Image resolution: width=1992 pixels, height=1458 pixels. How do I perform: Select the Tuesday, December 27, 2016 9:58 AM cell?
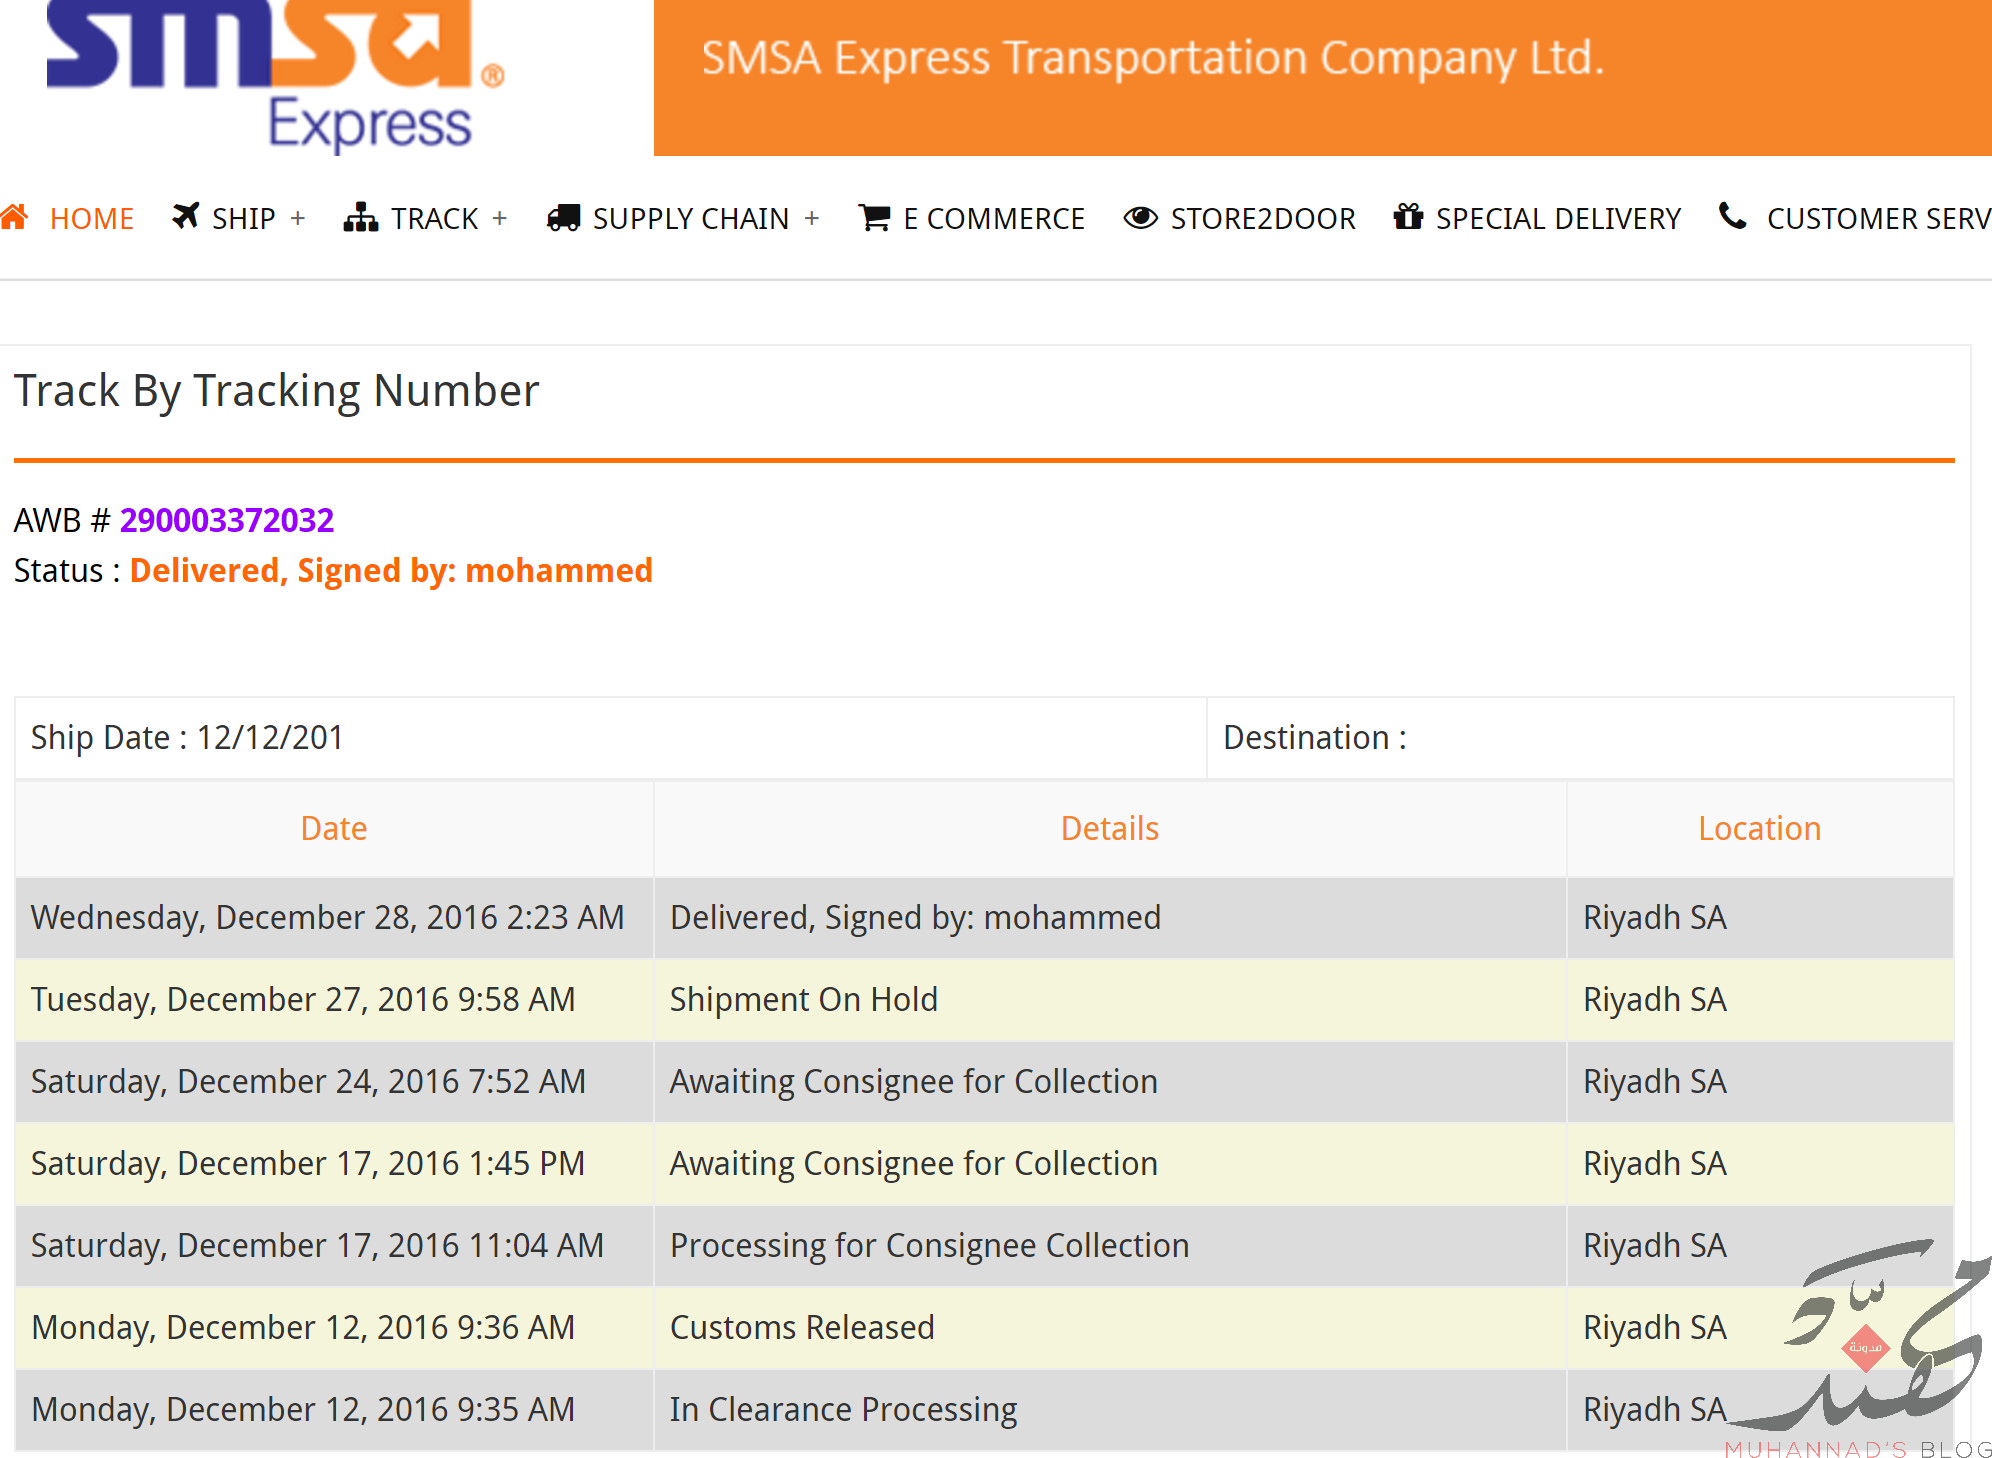click(x=334, y=1000)
